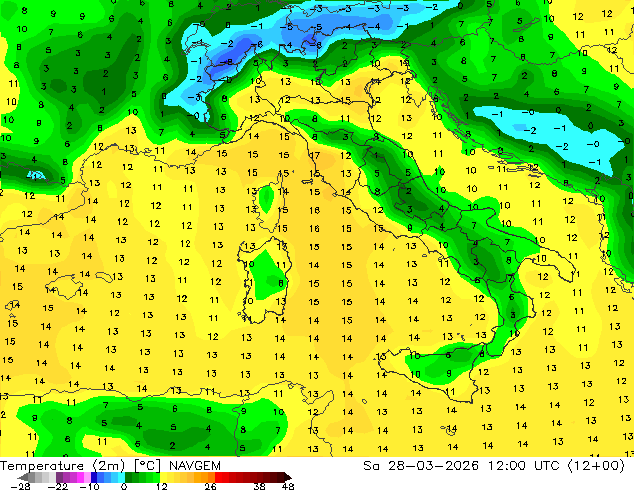
Task: Click the dark navy blue swatch above -10
Action: [x=94, y=477]
